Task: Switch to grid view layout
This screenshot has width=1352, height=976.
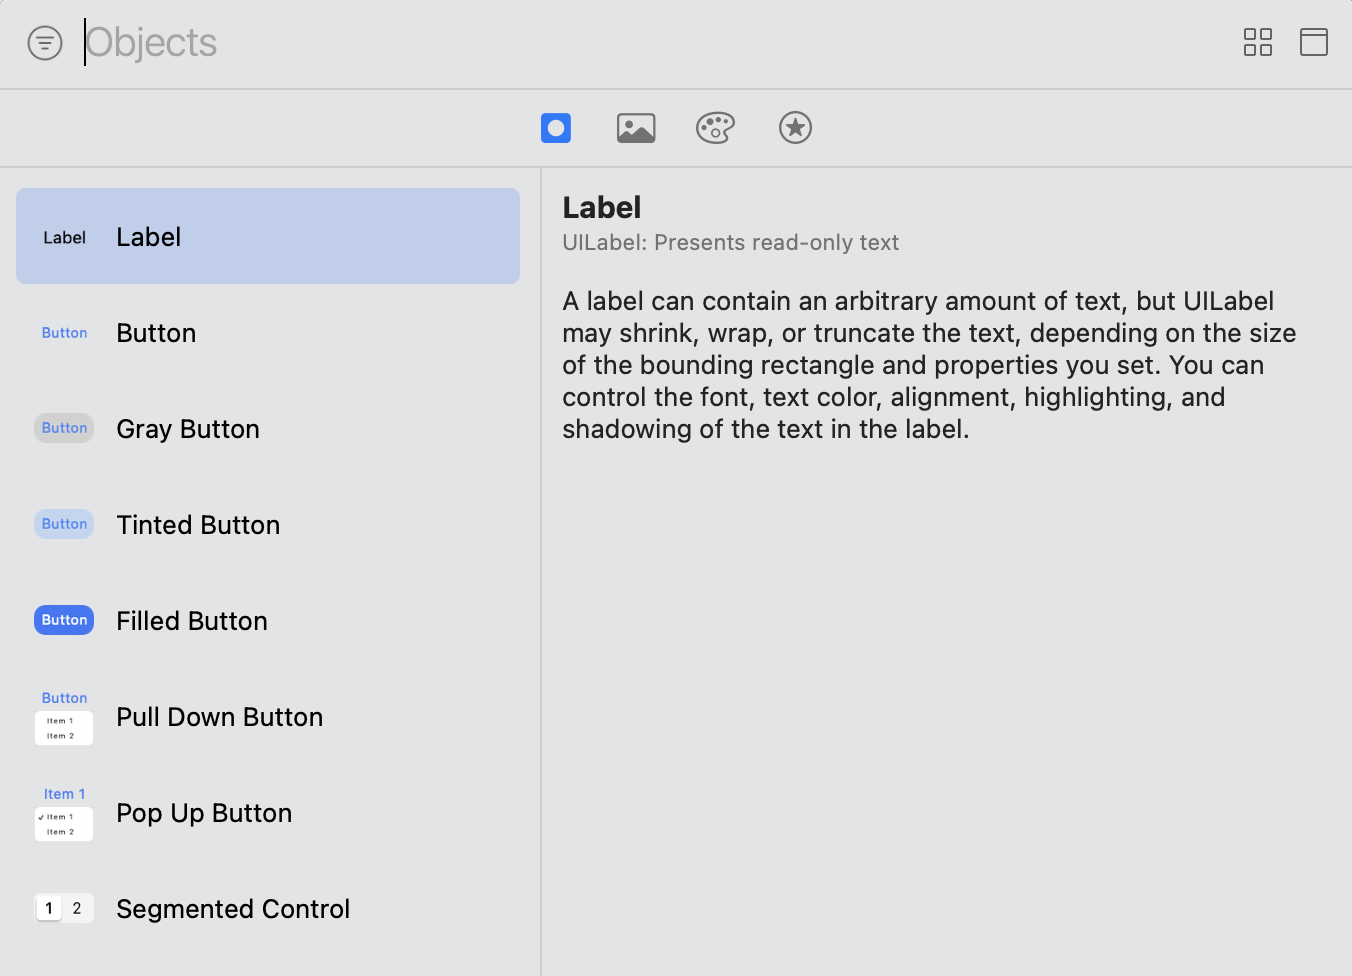Action: pyautogui.click(x=1257, y=42)
